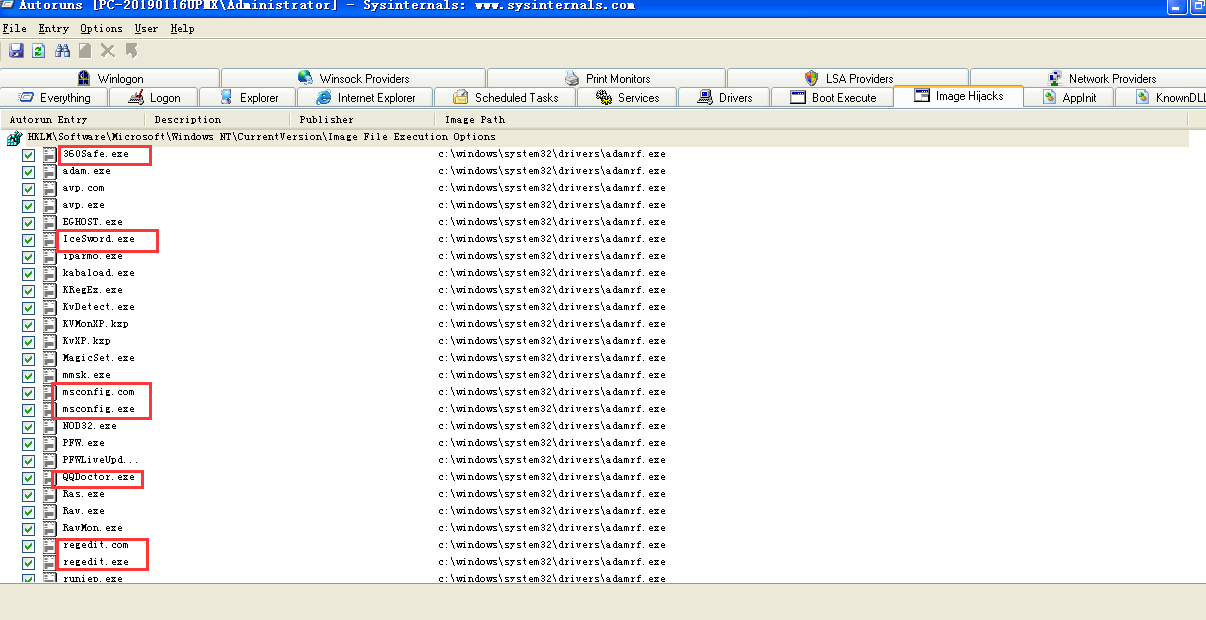Click the Properties toolbar icon

tap(85, 50)
